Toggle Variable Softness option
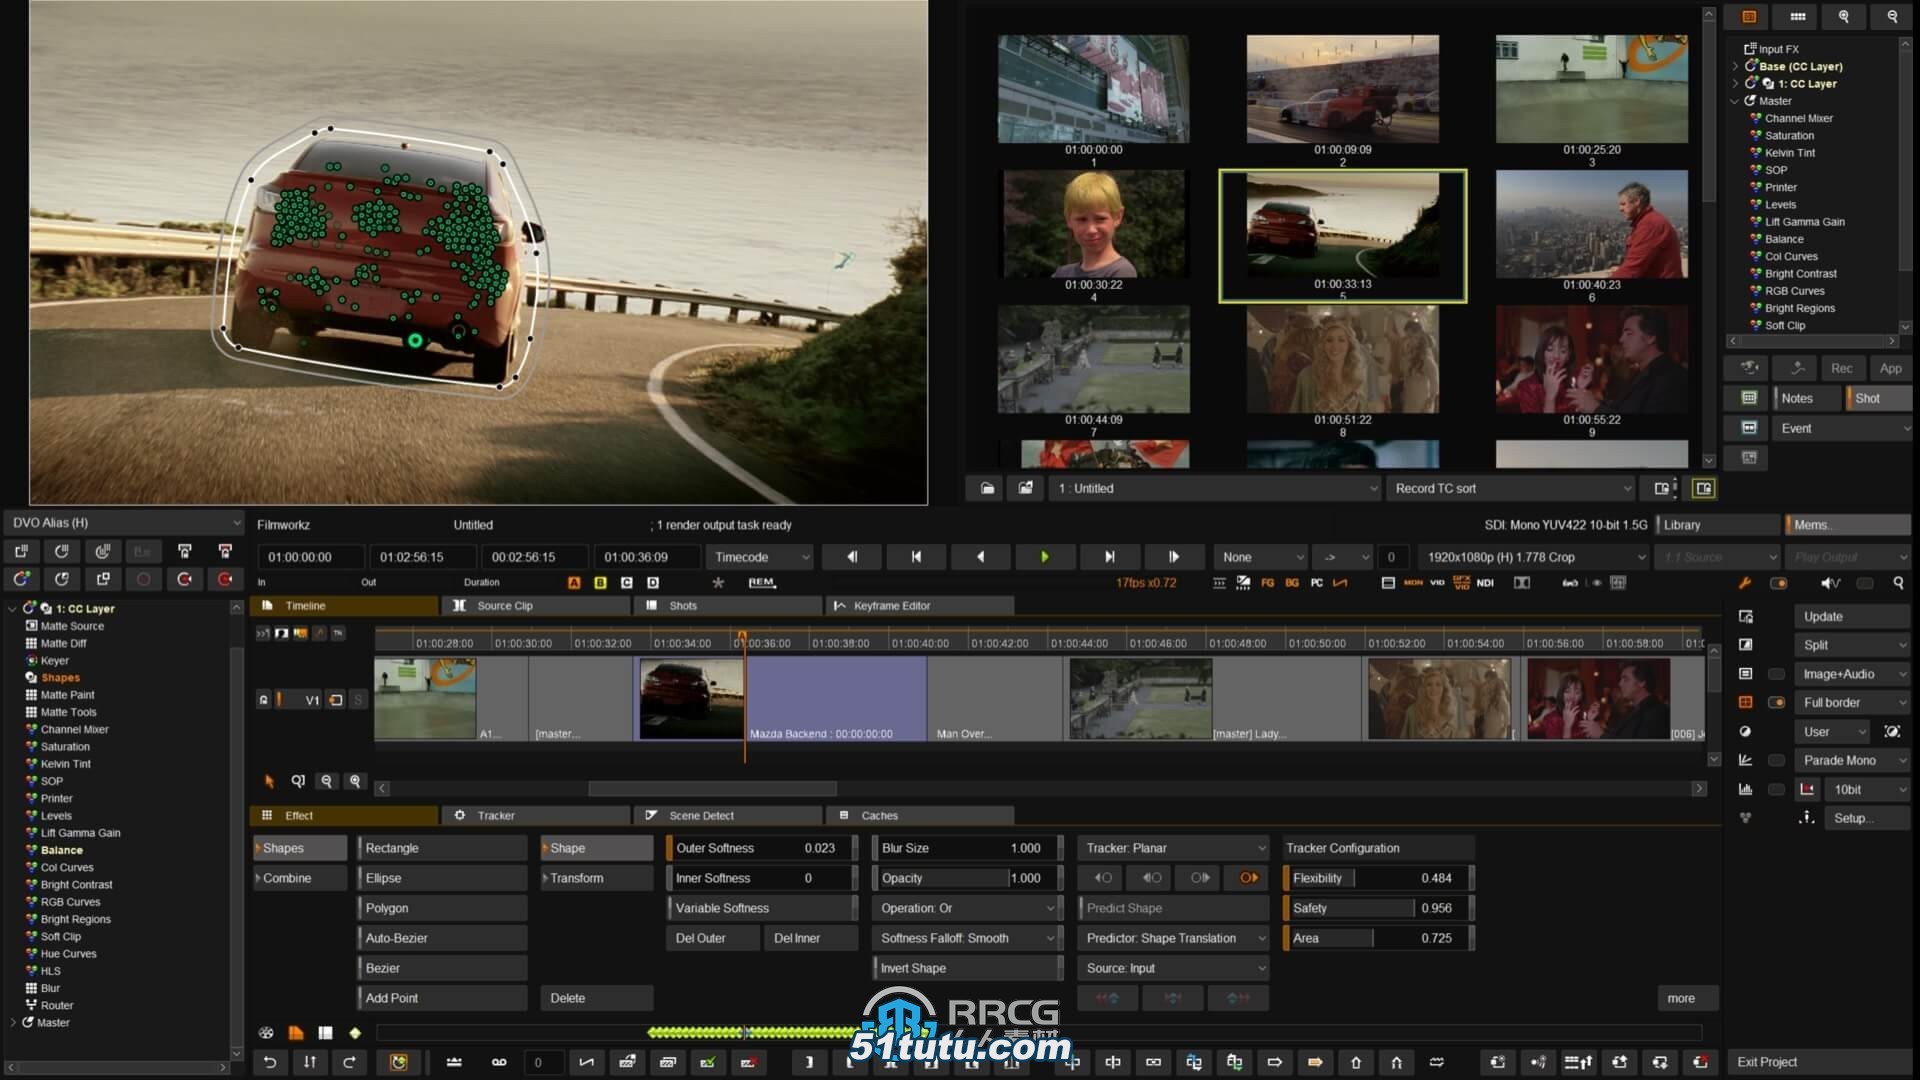This screenshot has width=1920, height=1080. coord(762,908)
